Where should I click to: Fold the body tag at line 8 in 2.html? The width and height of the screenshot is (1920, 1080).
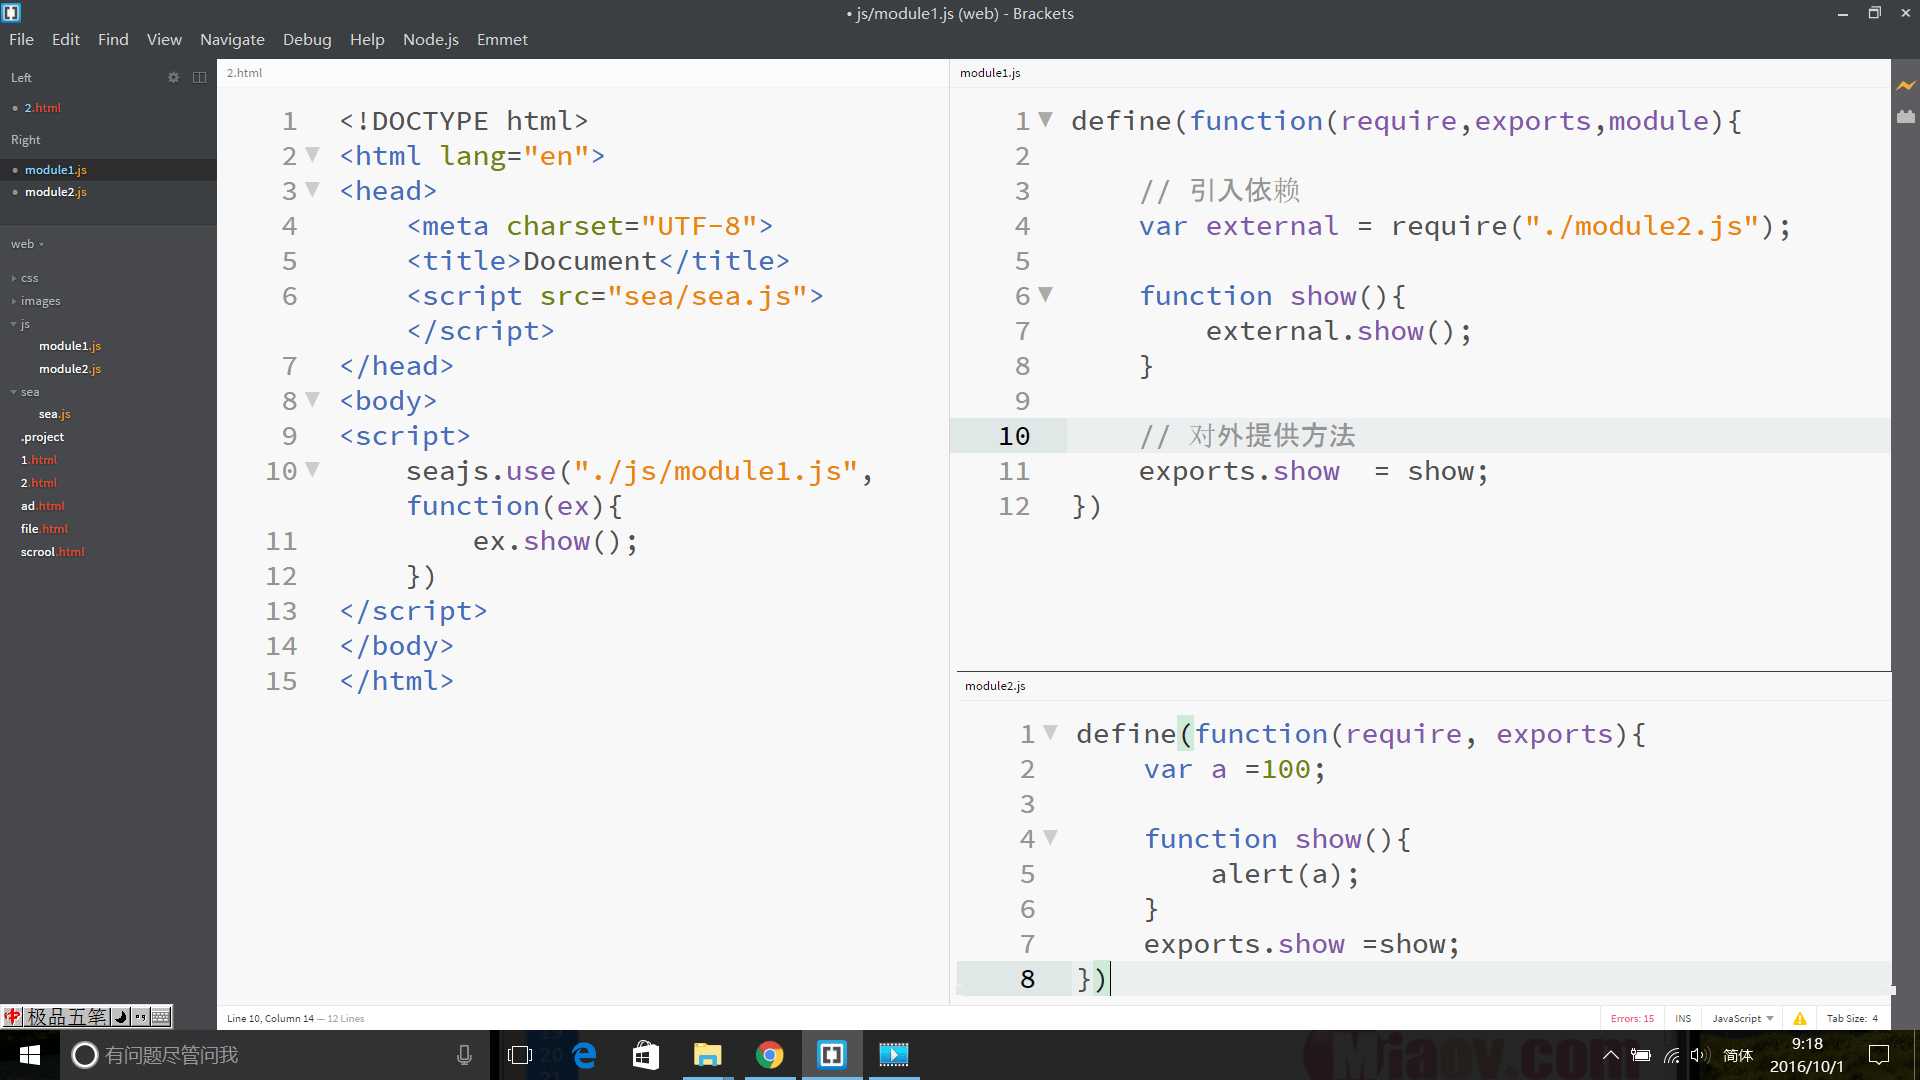[x=312, y=400]
